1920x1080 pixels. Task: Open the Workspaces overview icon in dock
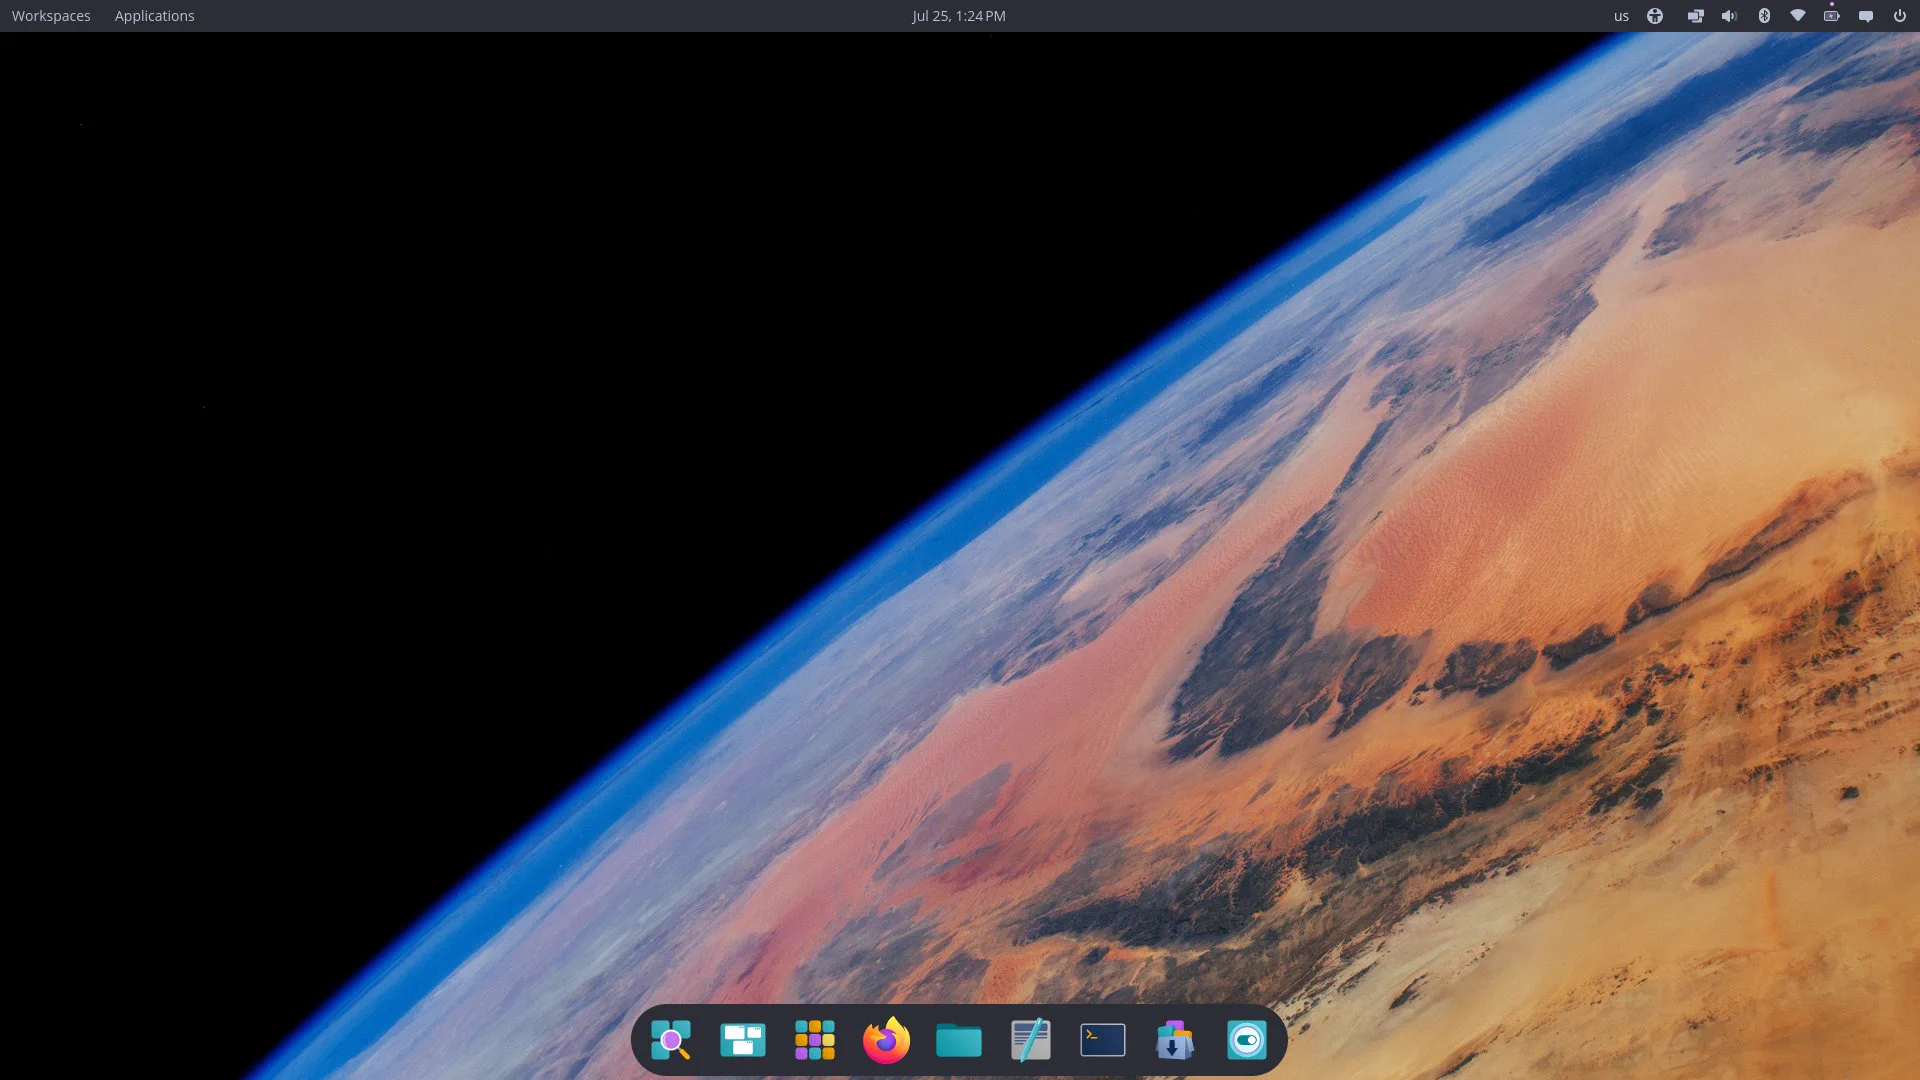click(743, 1040)
